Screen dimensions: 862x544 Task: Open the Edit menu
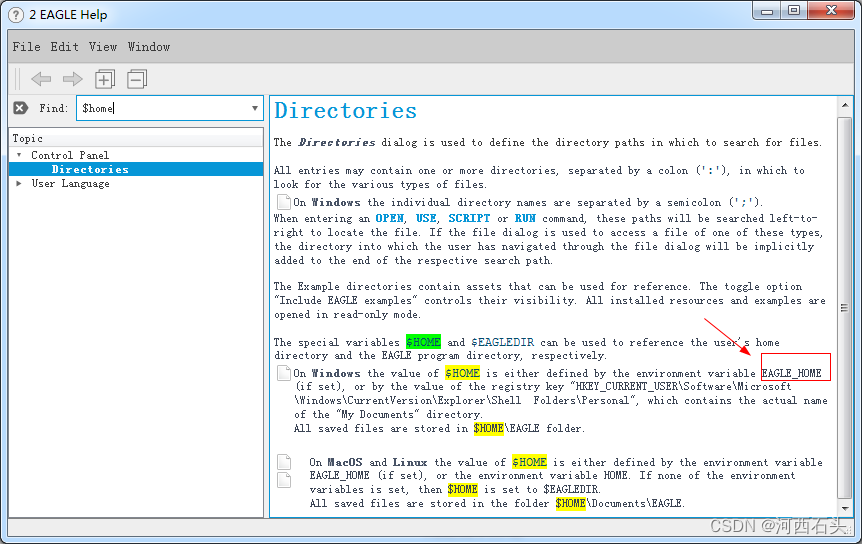[x=64, y=47]
